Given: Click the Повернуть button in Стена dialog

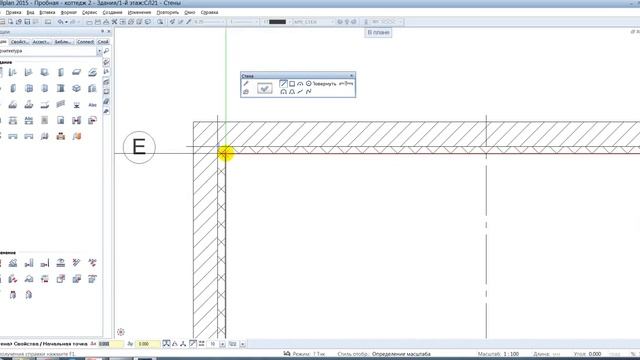Looking at the screenshot, I should click(324, 84).
